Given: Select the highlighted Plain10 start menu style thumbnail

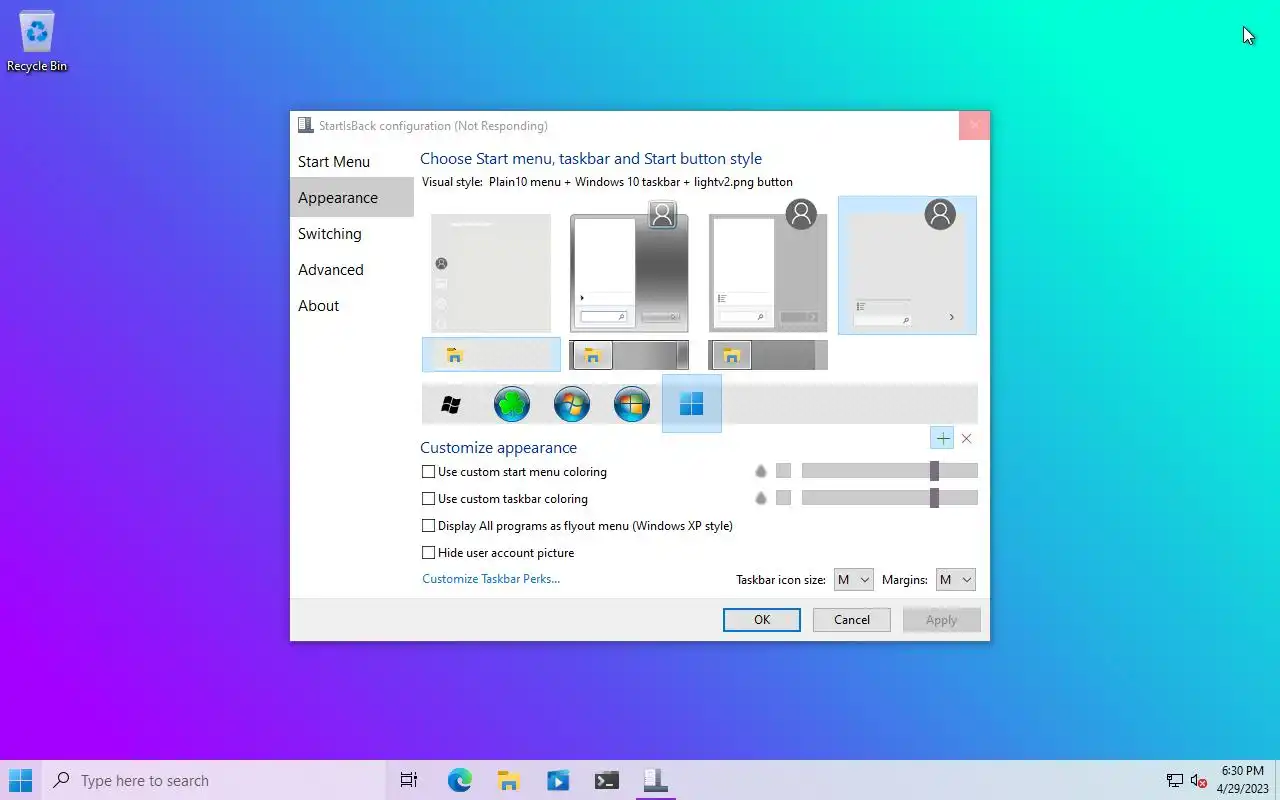Looking at the screenshot, I should [907, 265].
